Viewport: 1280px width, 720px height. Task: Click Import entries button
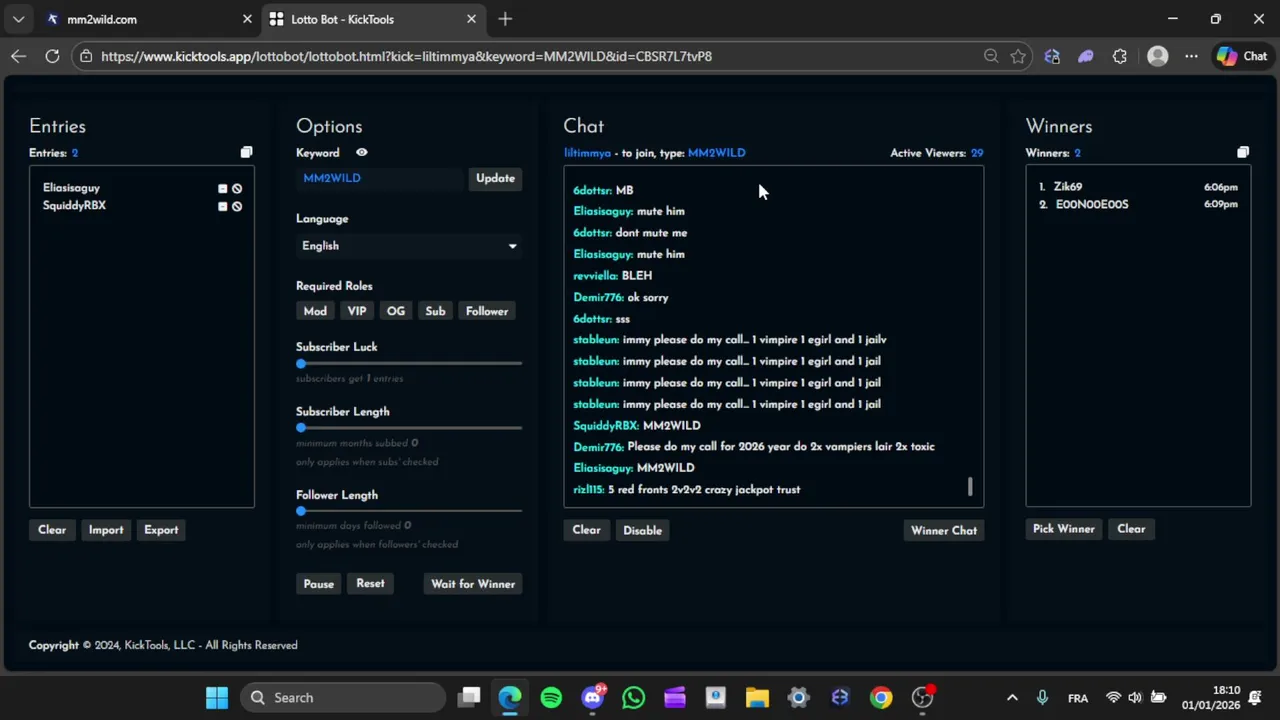click(x=106, y=530)
